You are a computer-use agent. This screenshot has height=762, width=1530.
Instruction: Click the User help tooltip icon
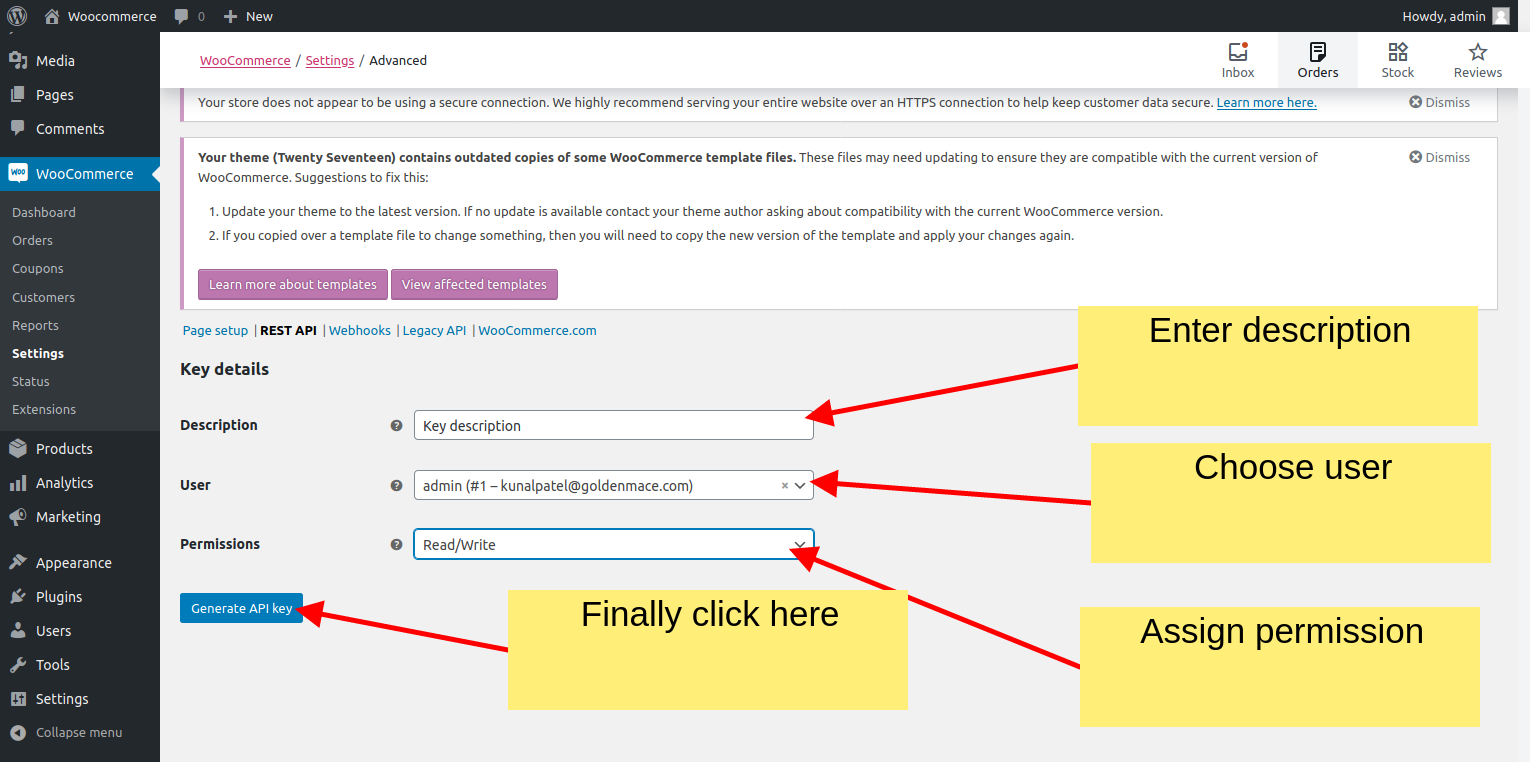(x=396, y=485)
